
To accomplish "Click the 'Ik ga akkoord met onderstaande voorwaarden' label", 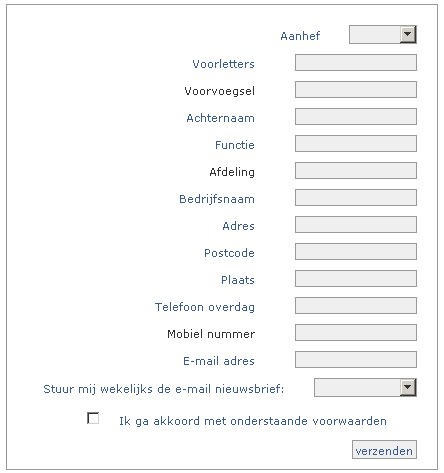I will point(253,421).
